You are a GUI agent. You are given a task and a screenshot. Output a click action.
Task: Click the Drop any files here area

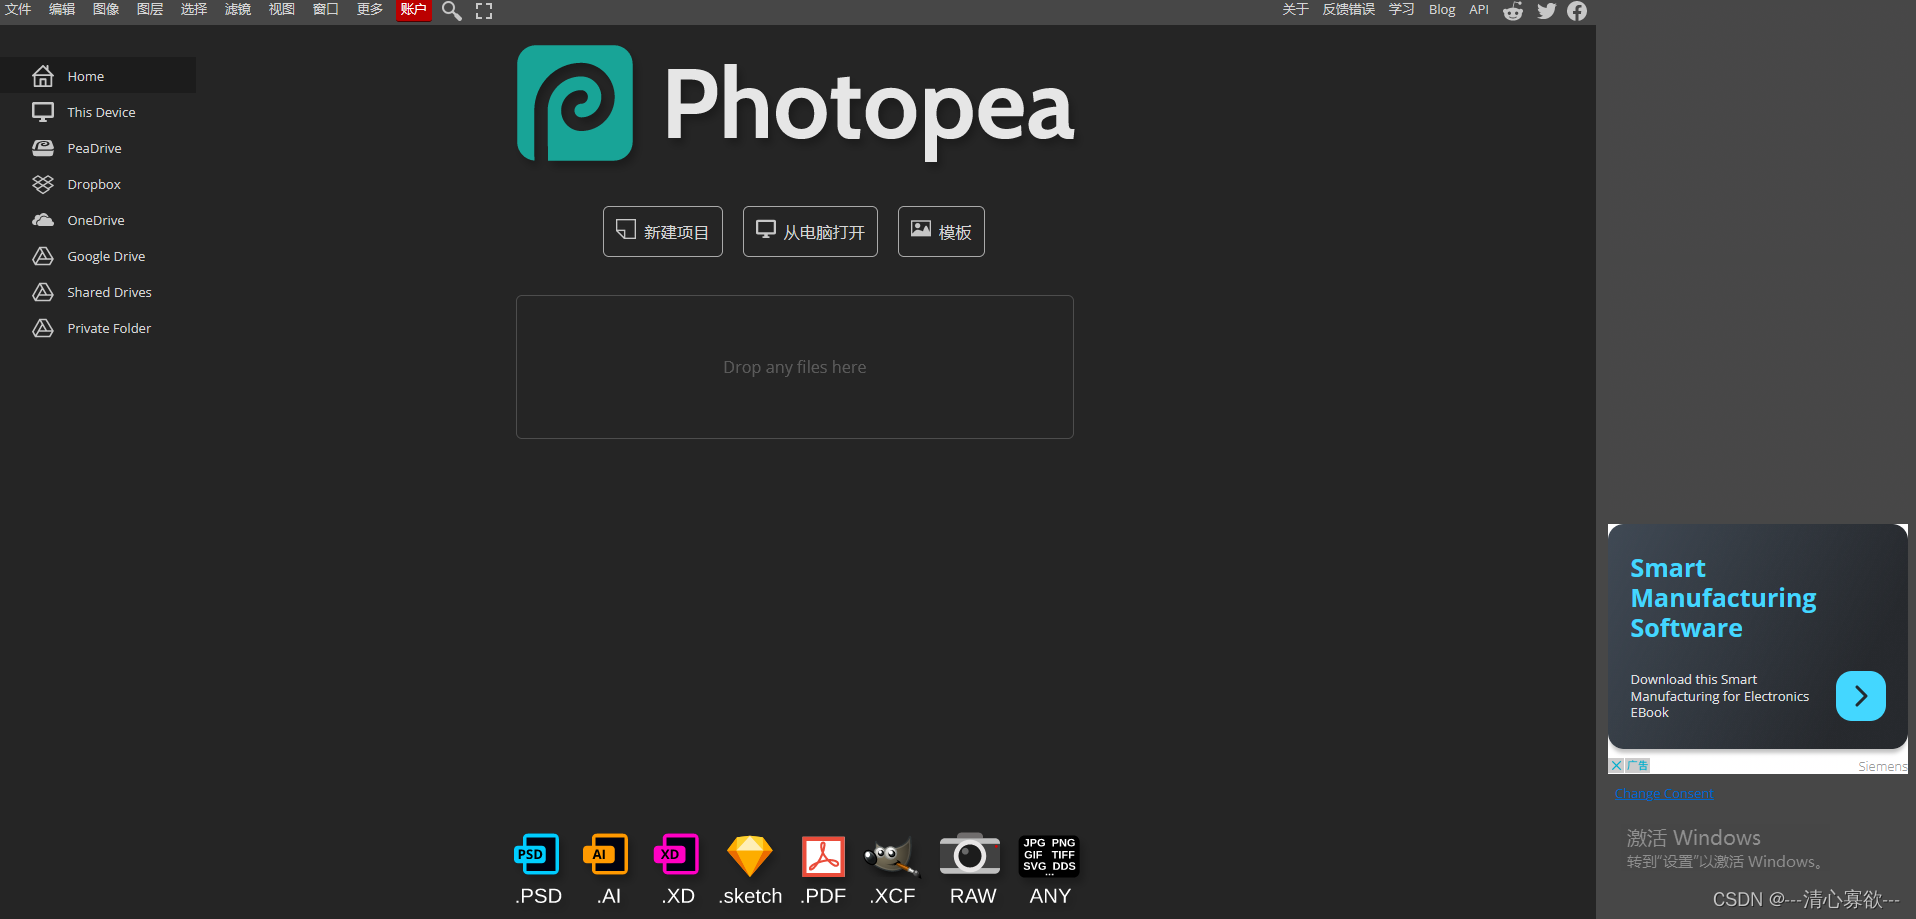(x=795, y=367)
